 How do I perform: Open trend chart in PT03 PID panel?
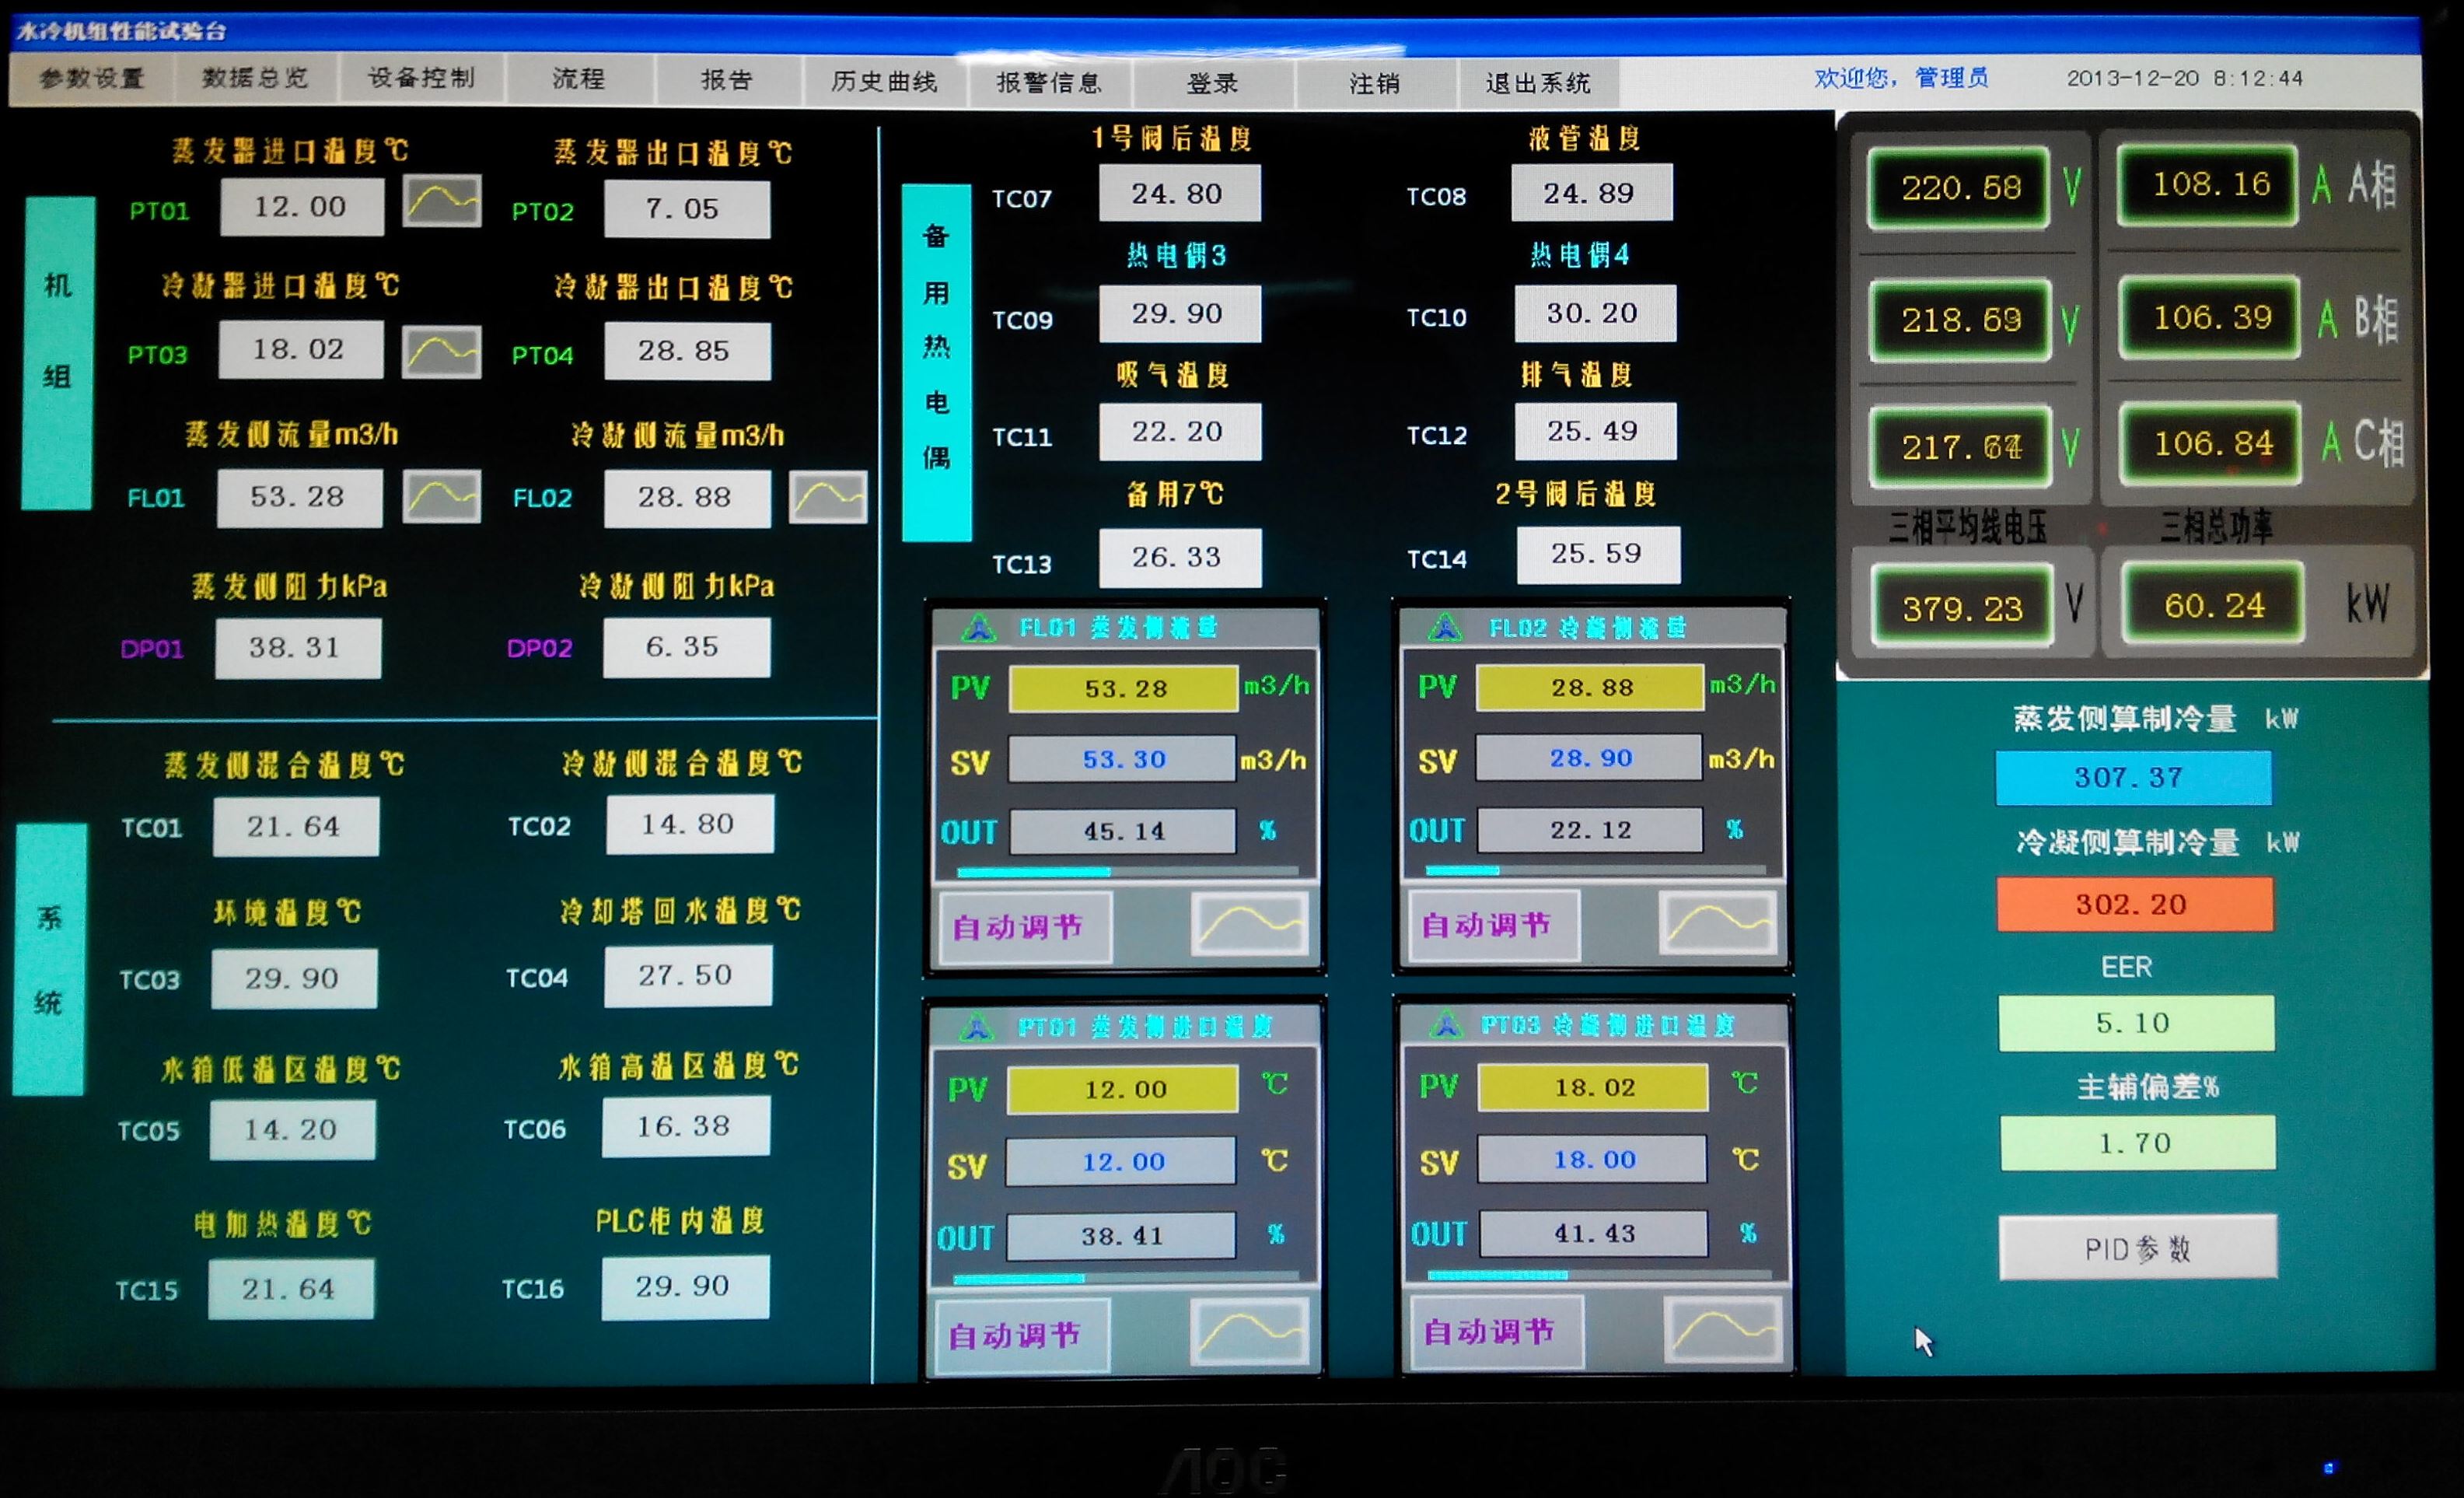coord(1722,1329)
